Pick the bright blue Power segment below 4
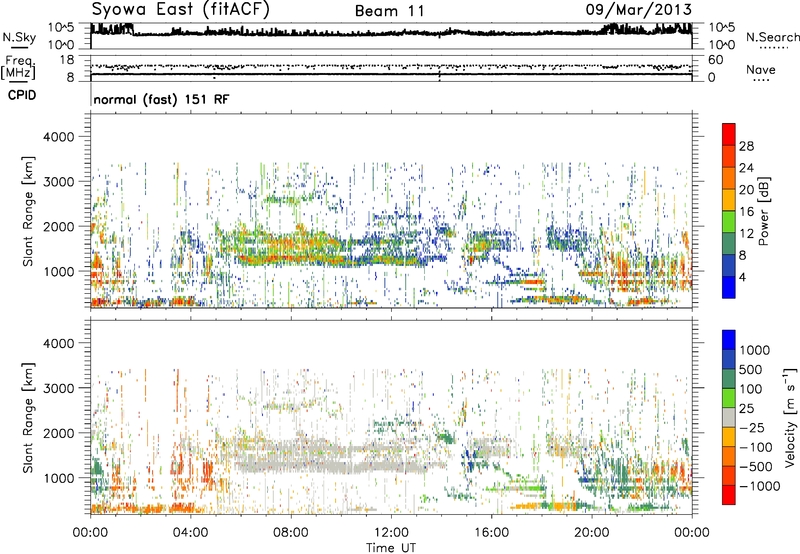This screenshot has height=554, width=800. 729,287
